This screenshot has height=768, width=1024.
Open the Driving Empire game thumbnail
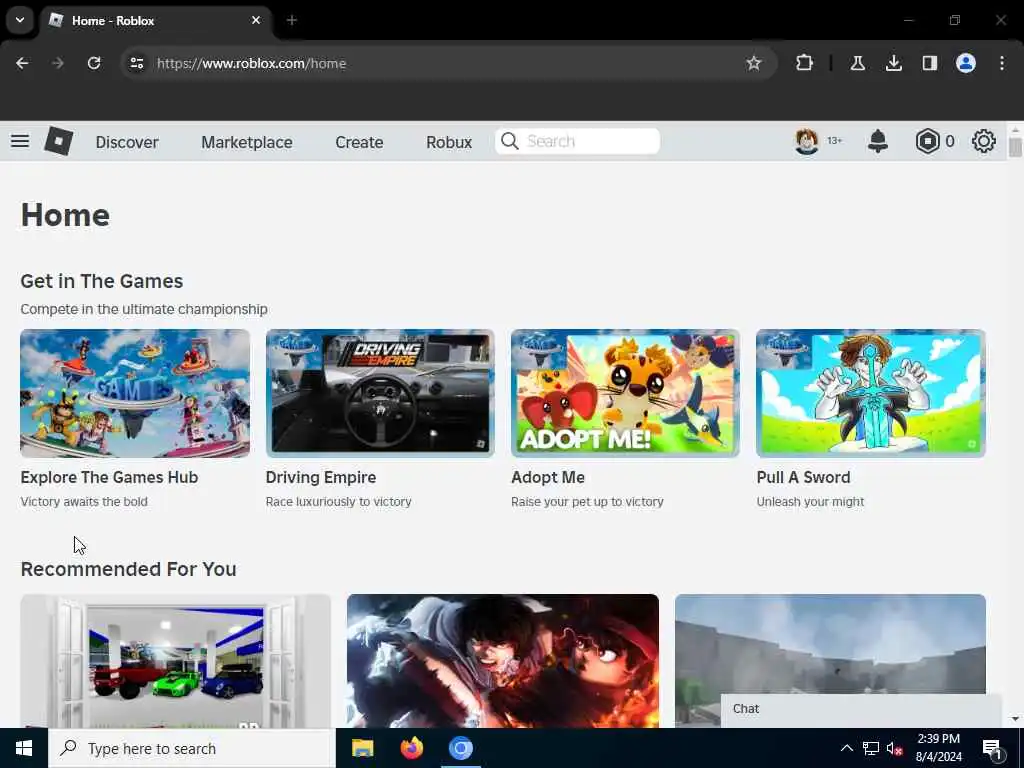380,393
